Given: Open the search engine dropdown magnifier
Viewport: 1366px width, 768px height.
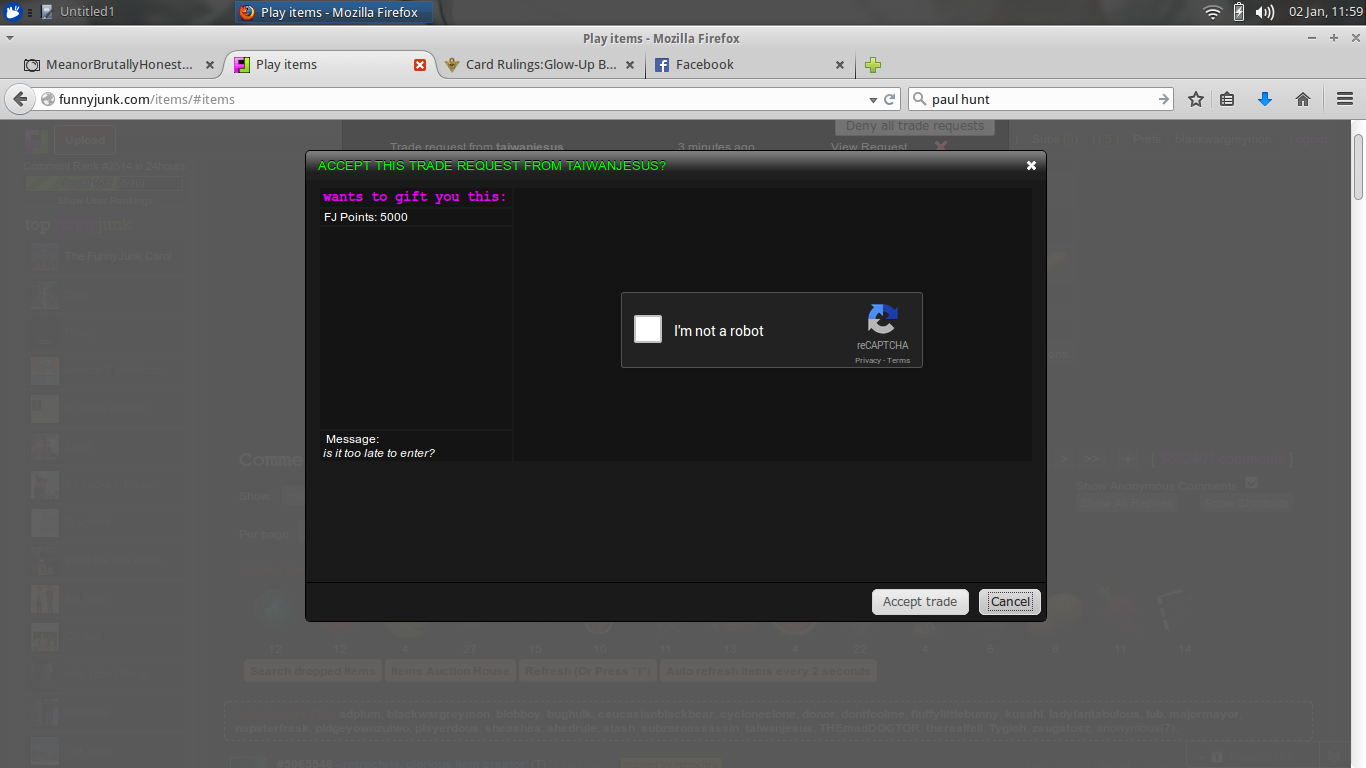Looking at the screenshot, I should [x=920, y=99].
